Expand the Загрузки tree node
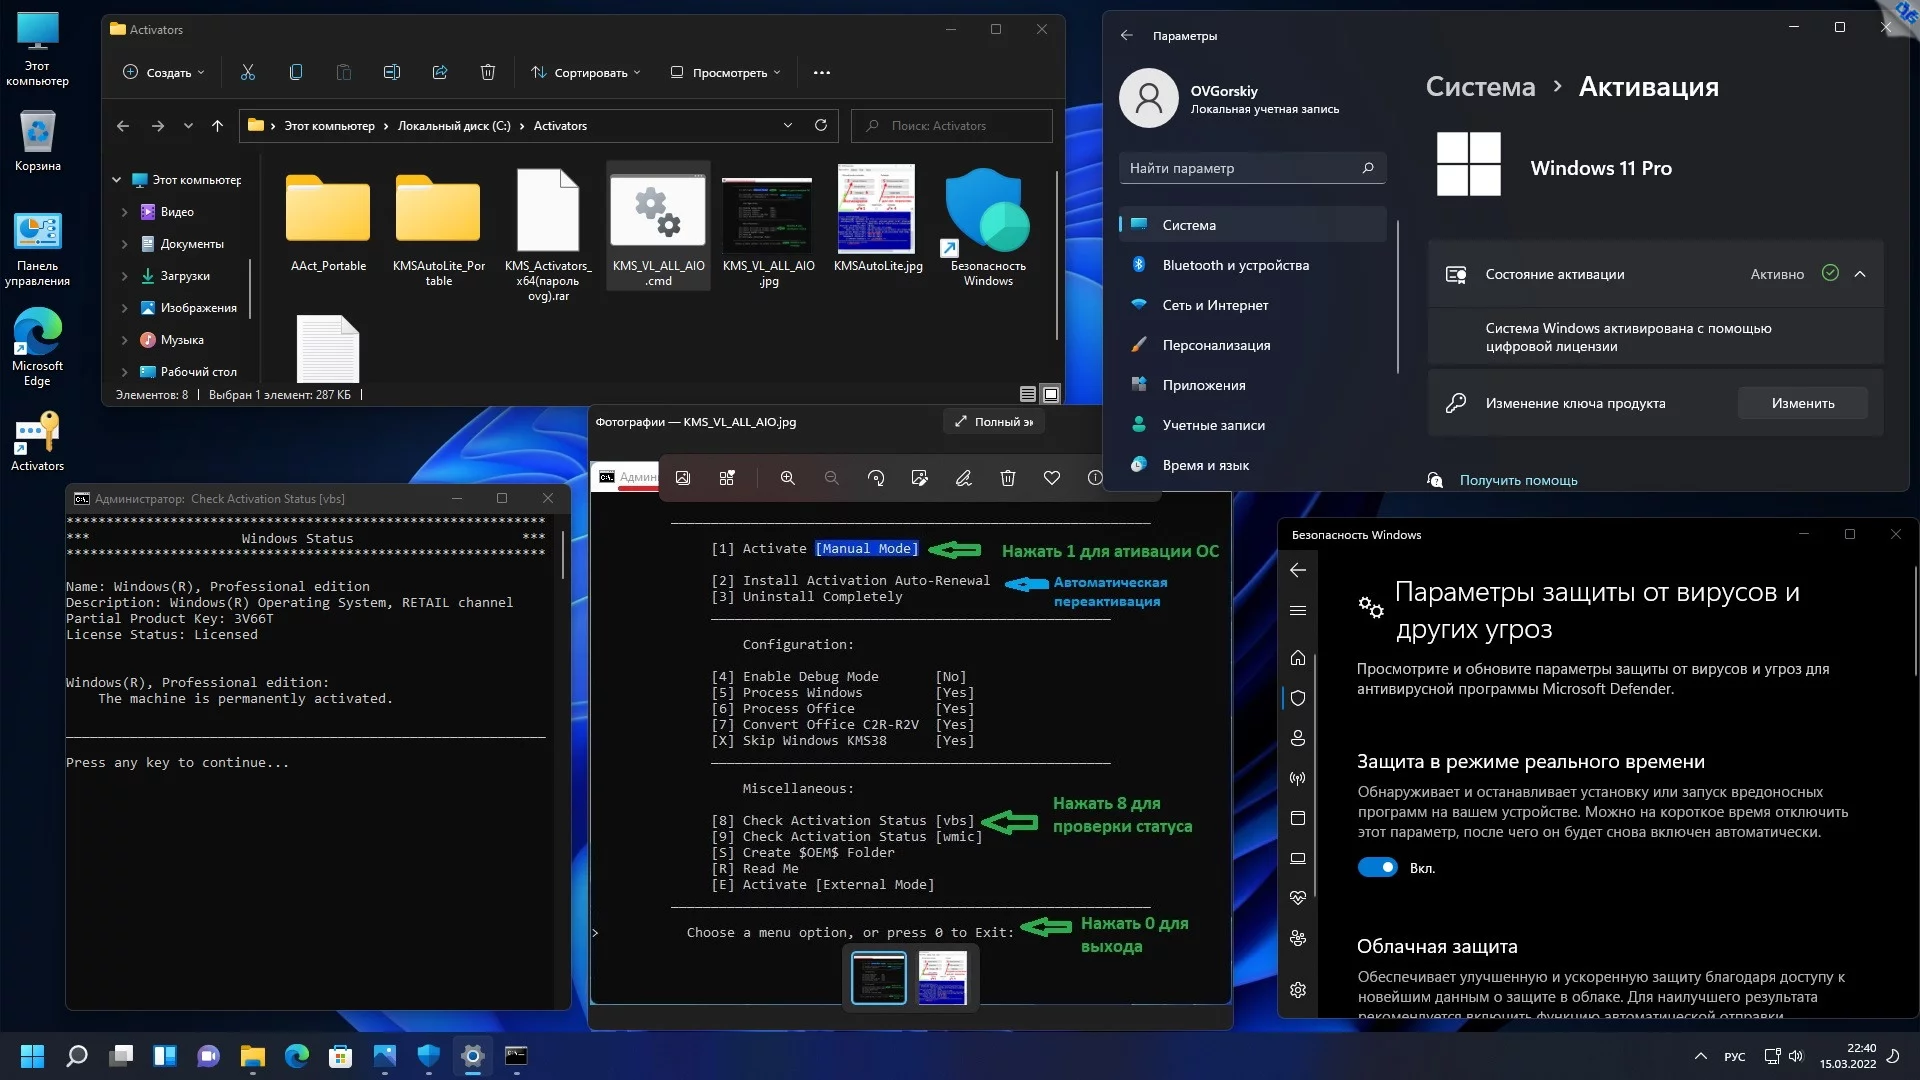Image resolution: width=1920 pixels, height=1080 pixels. pyautogui.click(x=124, y=276)
